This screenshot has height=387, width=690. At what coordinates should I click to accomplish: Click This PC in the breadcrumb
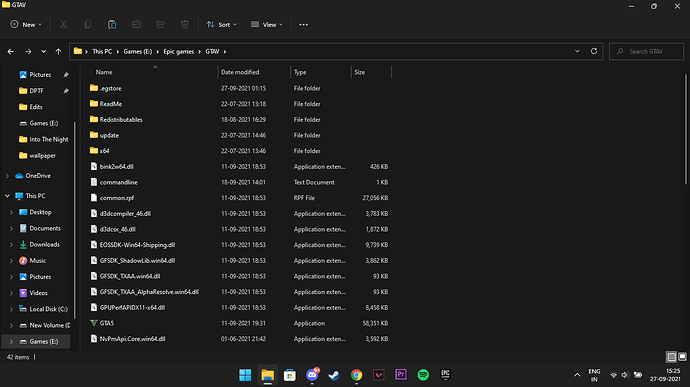102,52
